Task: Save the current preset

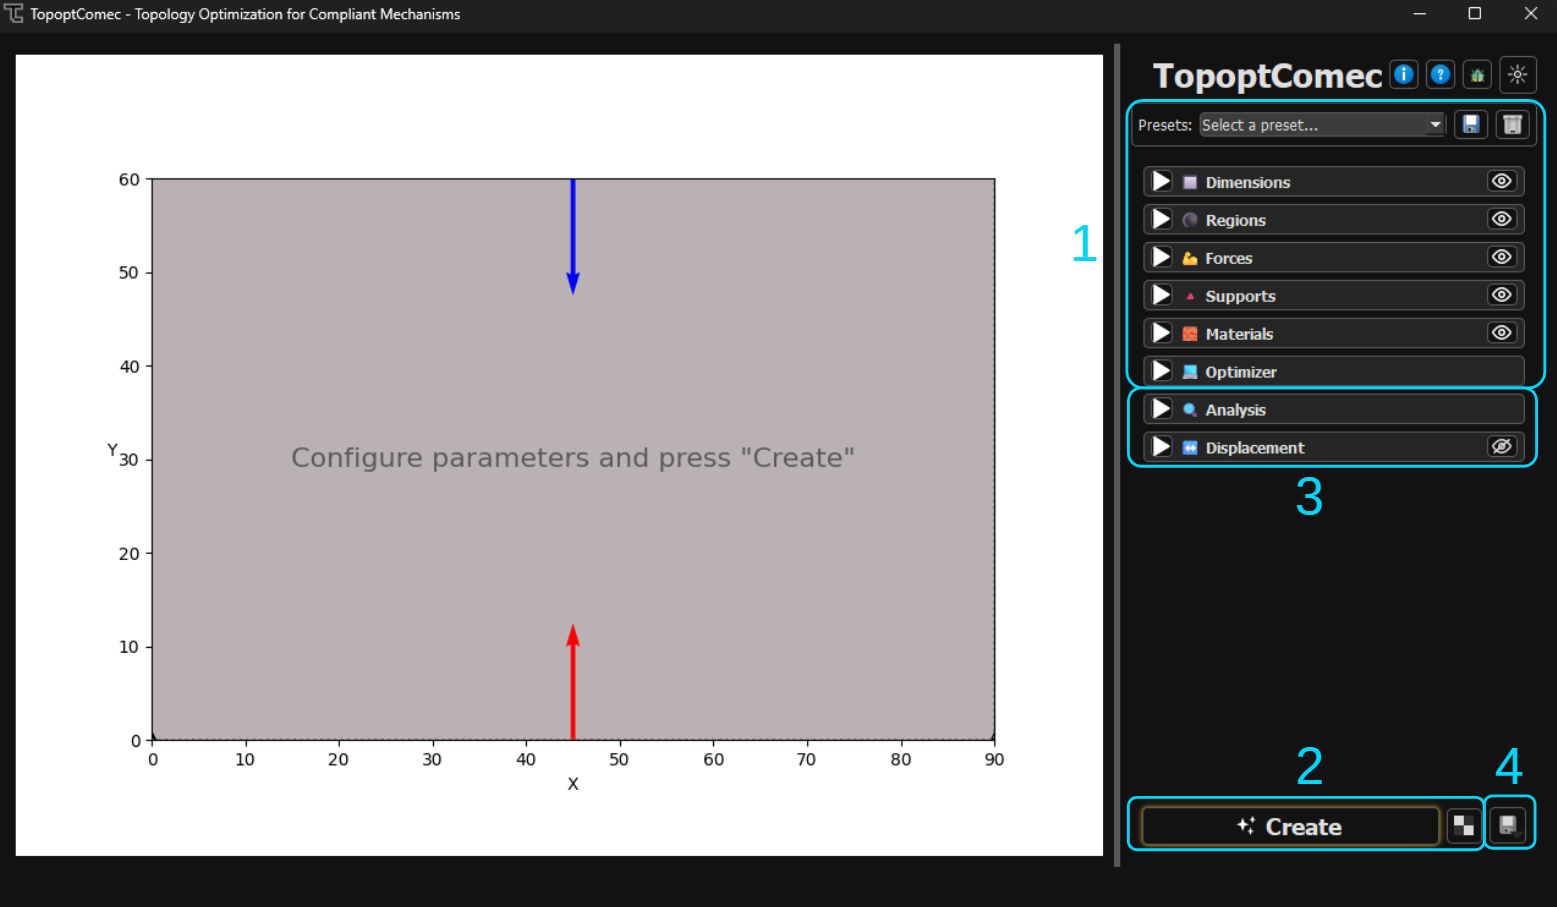Action: [1470, 124]
